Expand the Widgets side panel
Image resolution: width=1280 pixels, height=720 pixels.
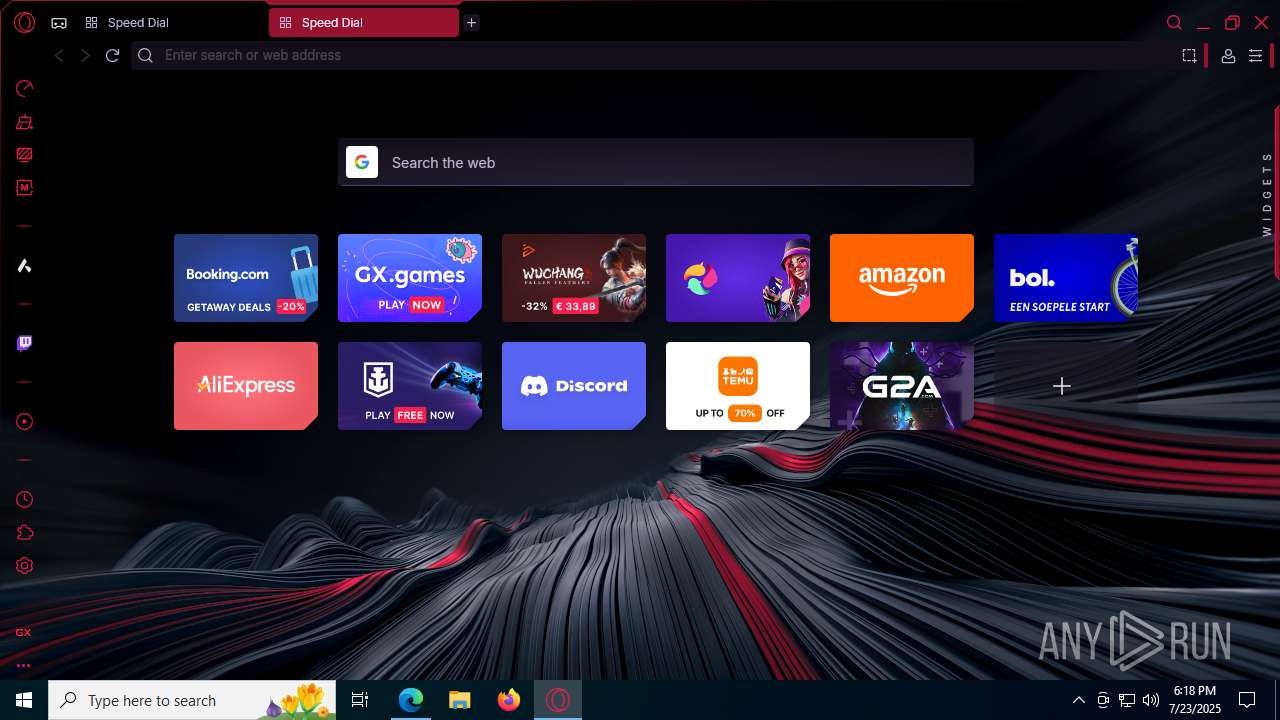[x=1267, y=193]
